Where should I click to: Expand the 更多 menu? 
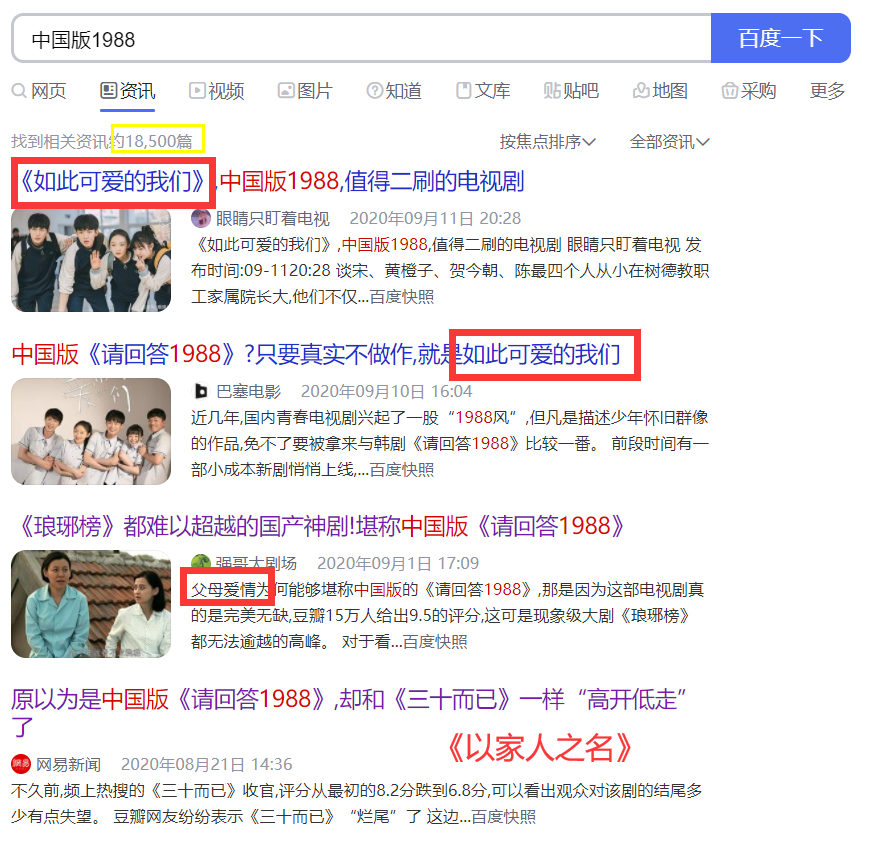[827, 90]
